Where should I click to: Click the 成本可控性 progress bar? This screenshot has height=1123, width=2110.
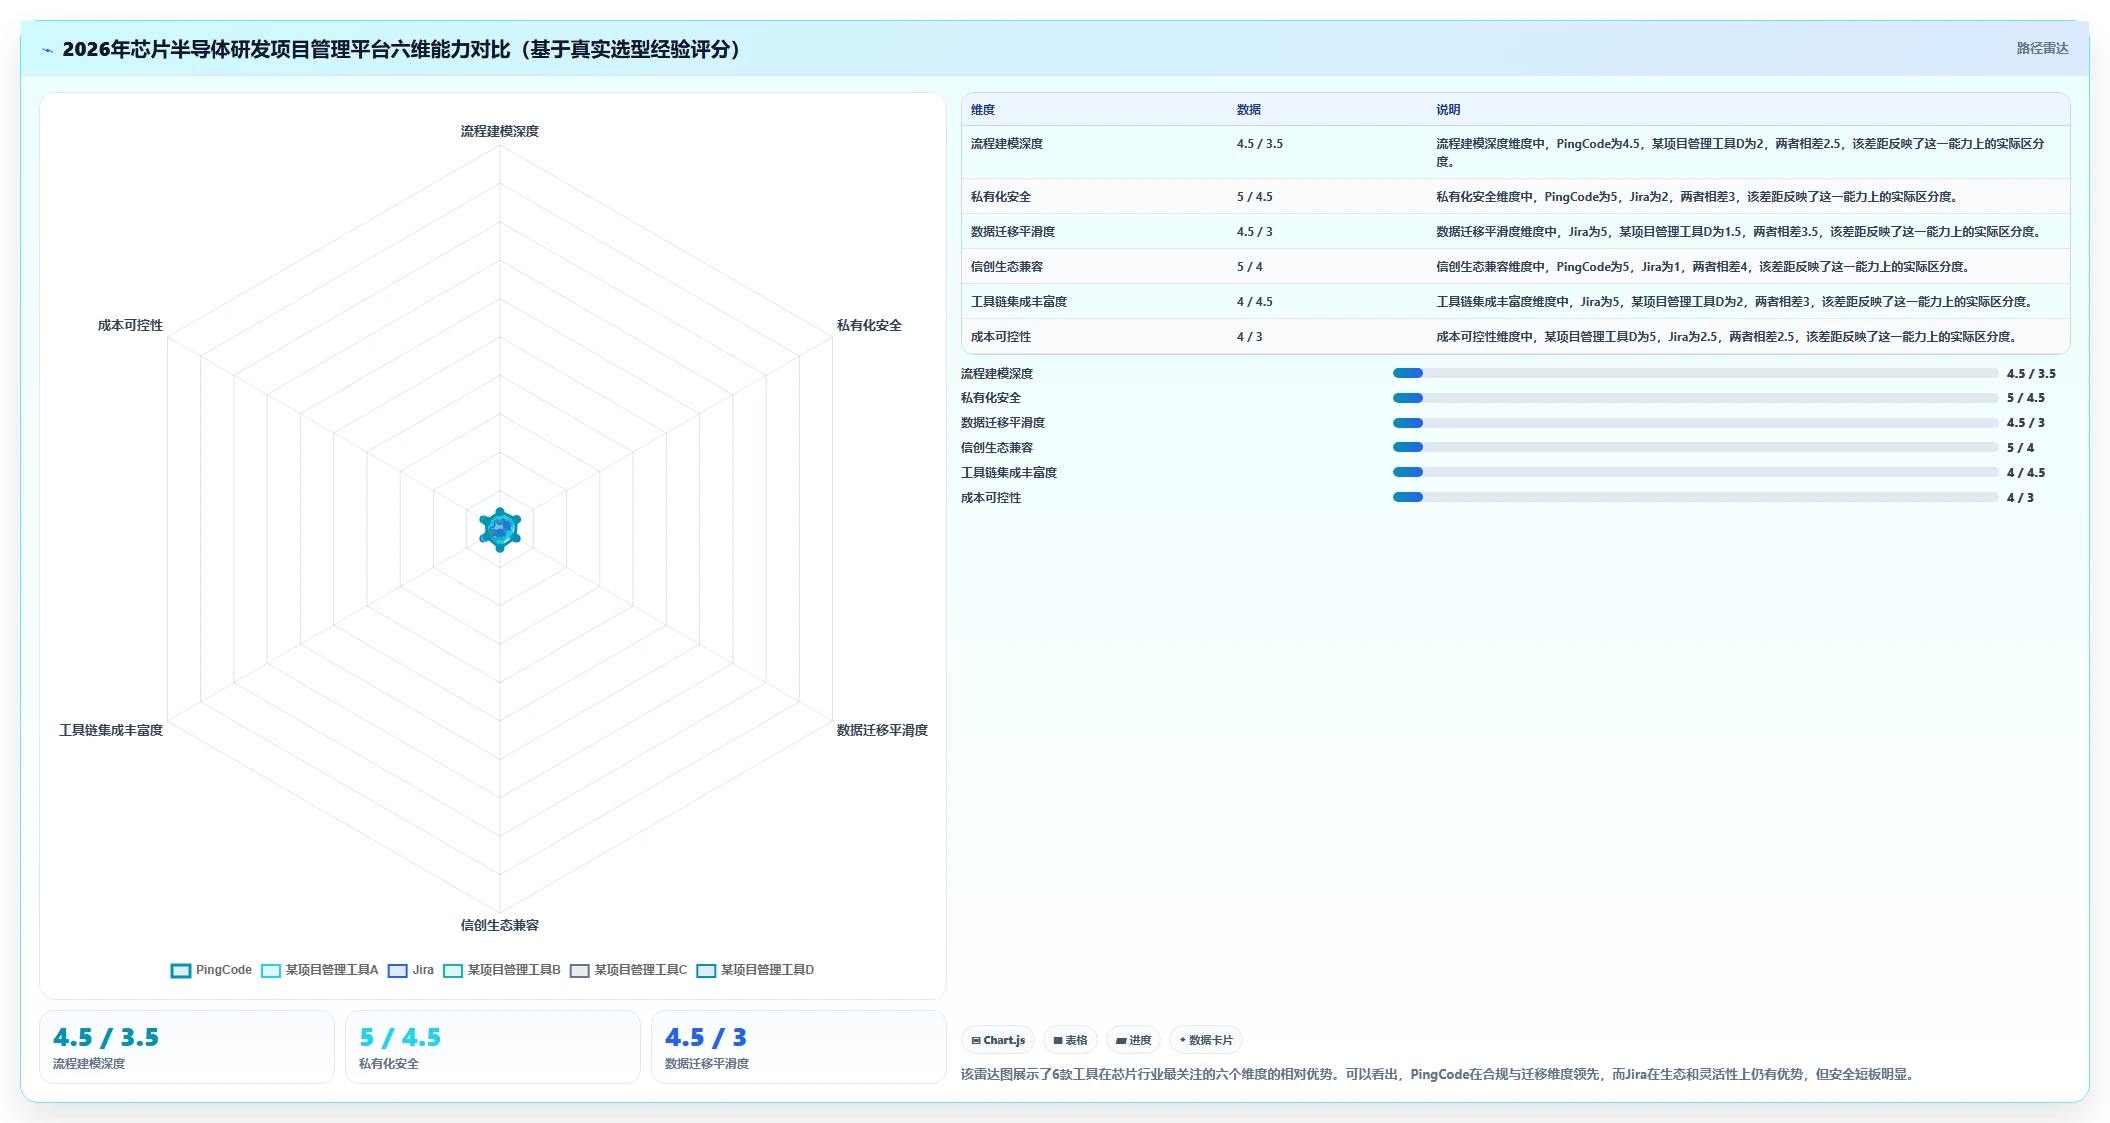[x=1695, y=497]
